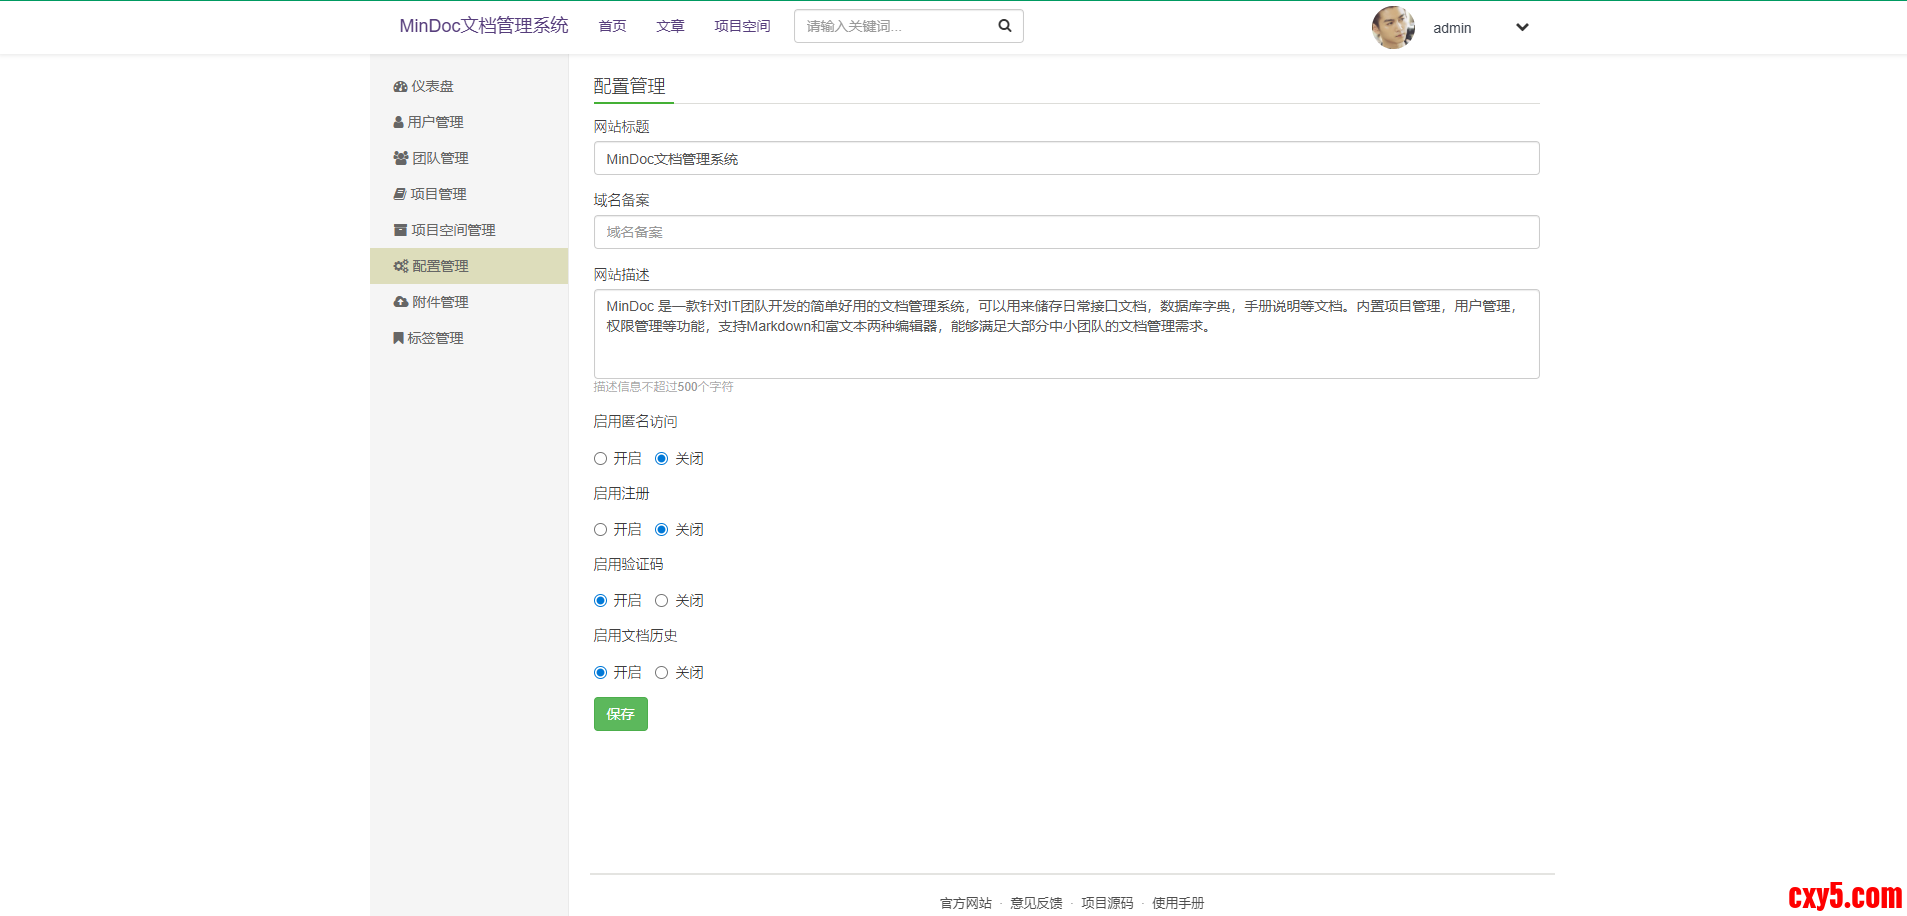The image size is (1907, 916).
Task: Select 关闭 under 启用验证码
Action: (661, 601)
